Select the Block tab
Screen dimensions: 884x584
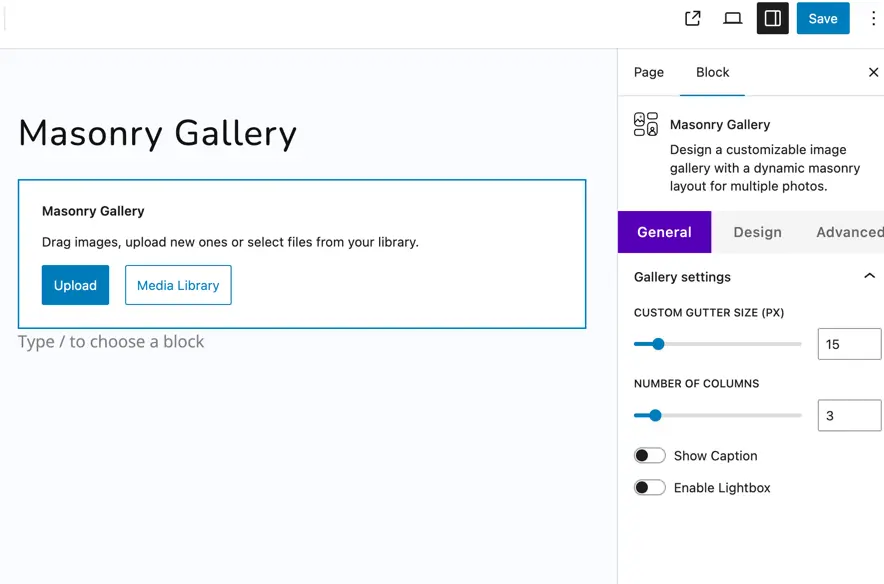[712, 72]
